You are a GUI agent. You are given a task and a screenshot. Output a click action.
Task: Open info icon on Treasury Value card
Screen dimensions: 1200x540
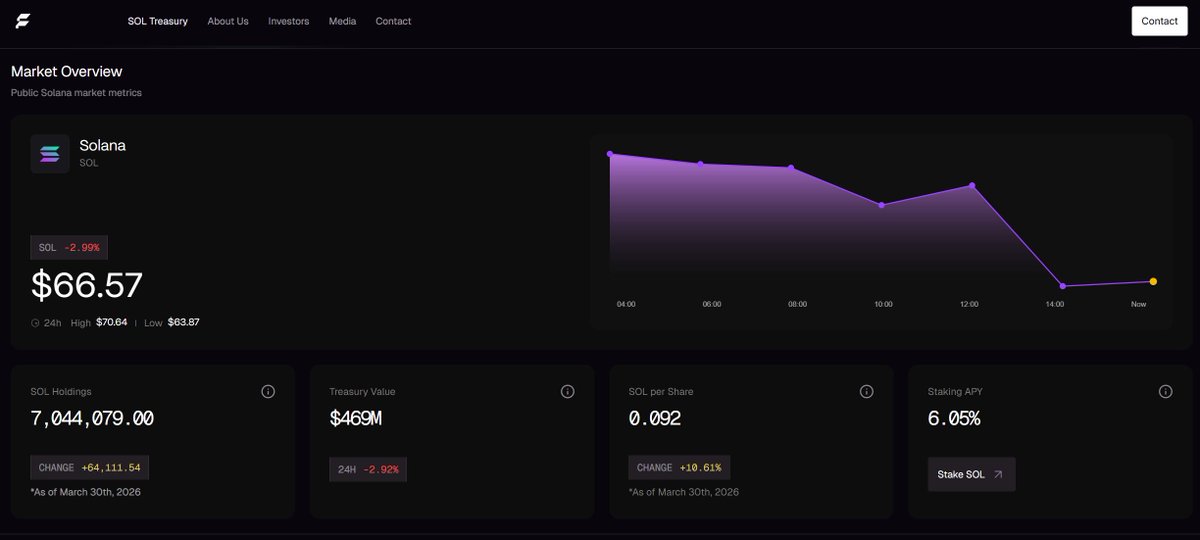pyautogui.click(x=567, y=392)
